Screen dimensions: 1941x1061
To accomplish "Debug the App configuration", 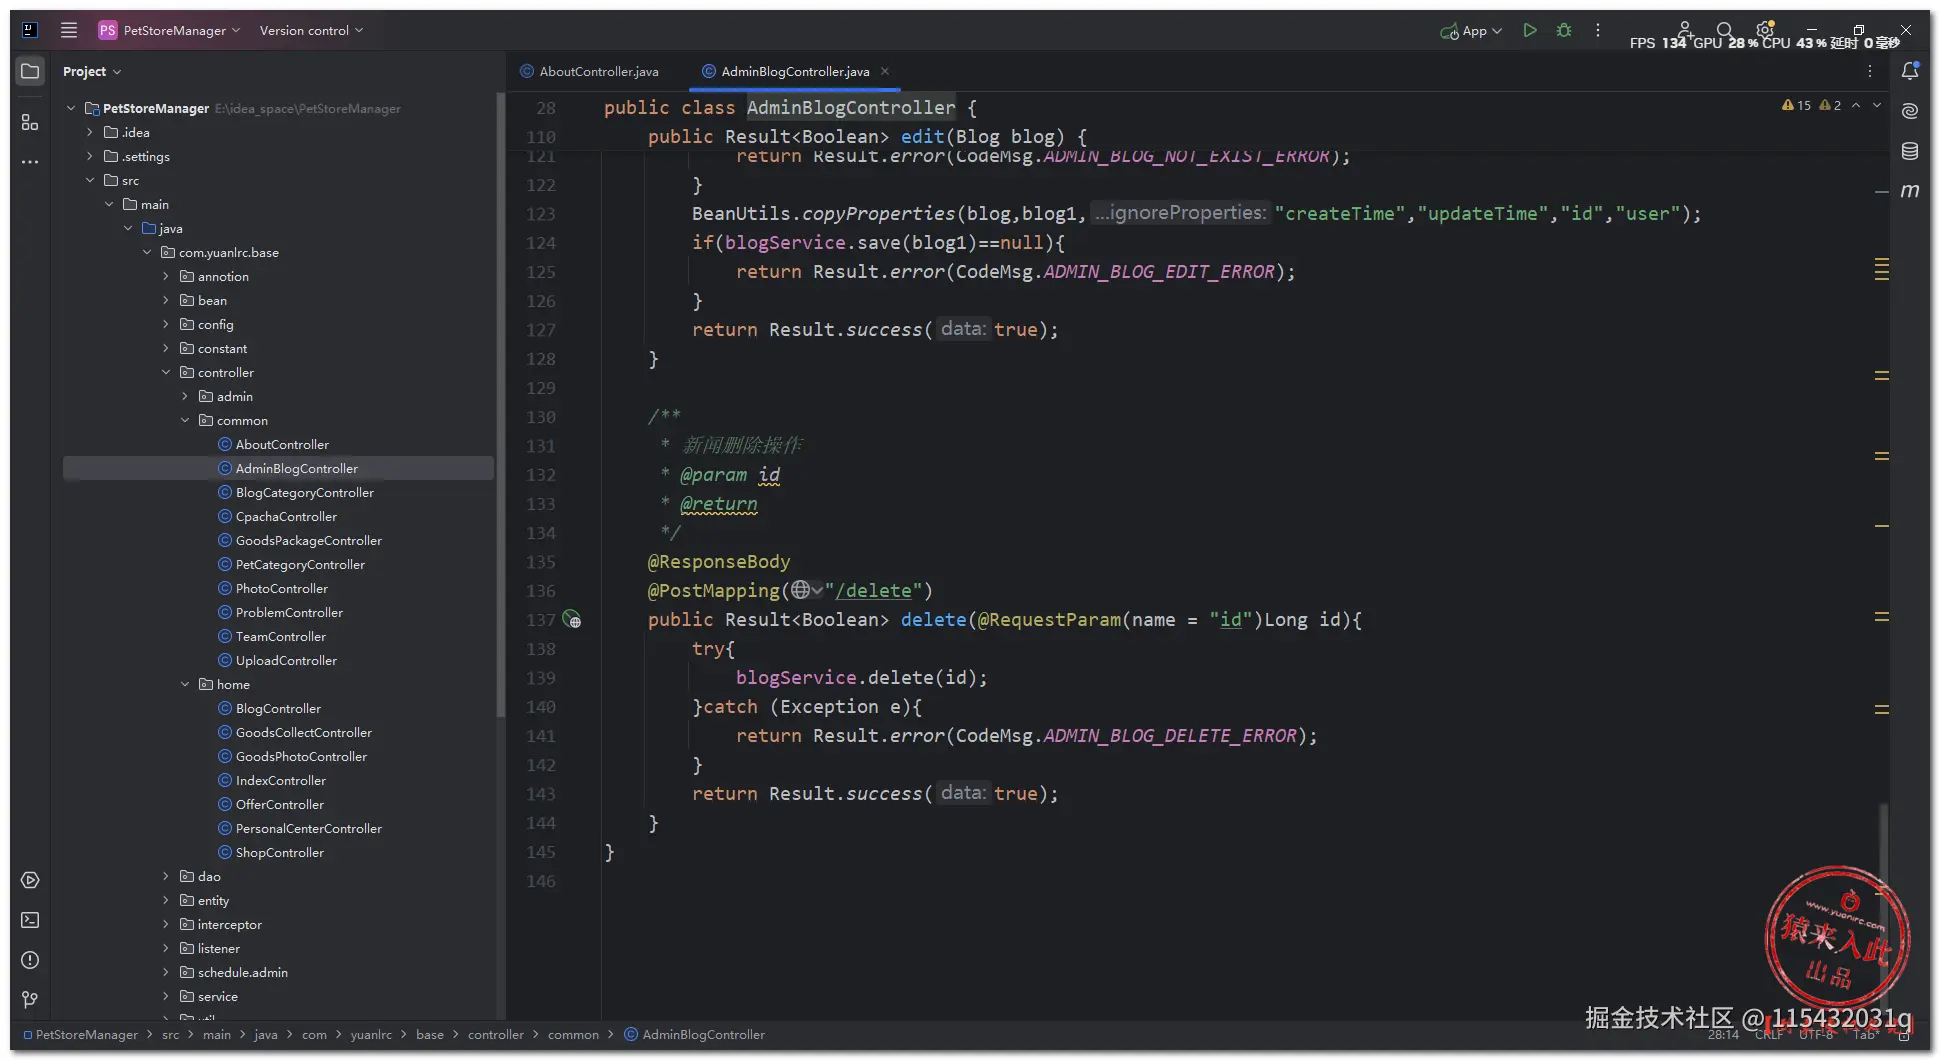I will [1564, 30].
